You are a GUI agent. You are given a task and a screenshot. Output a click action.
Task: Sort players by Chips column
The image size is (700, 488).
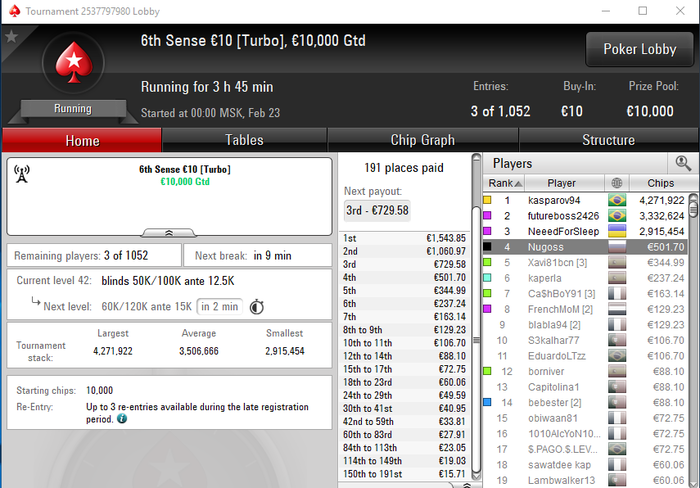pos(663,183)
